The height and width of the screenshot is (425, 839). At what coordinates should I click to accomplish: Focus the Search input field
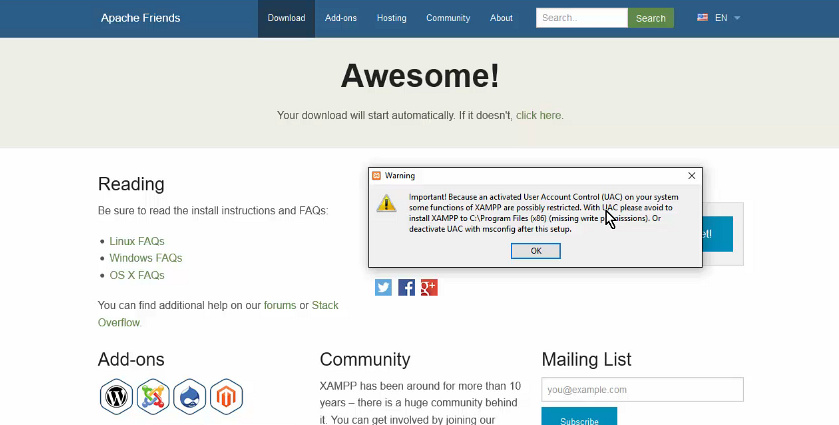coord(582,18)
